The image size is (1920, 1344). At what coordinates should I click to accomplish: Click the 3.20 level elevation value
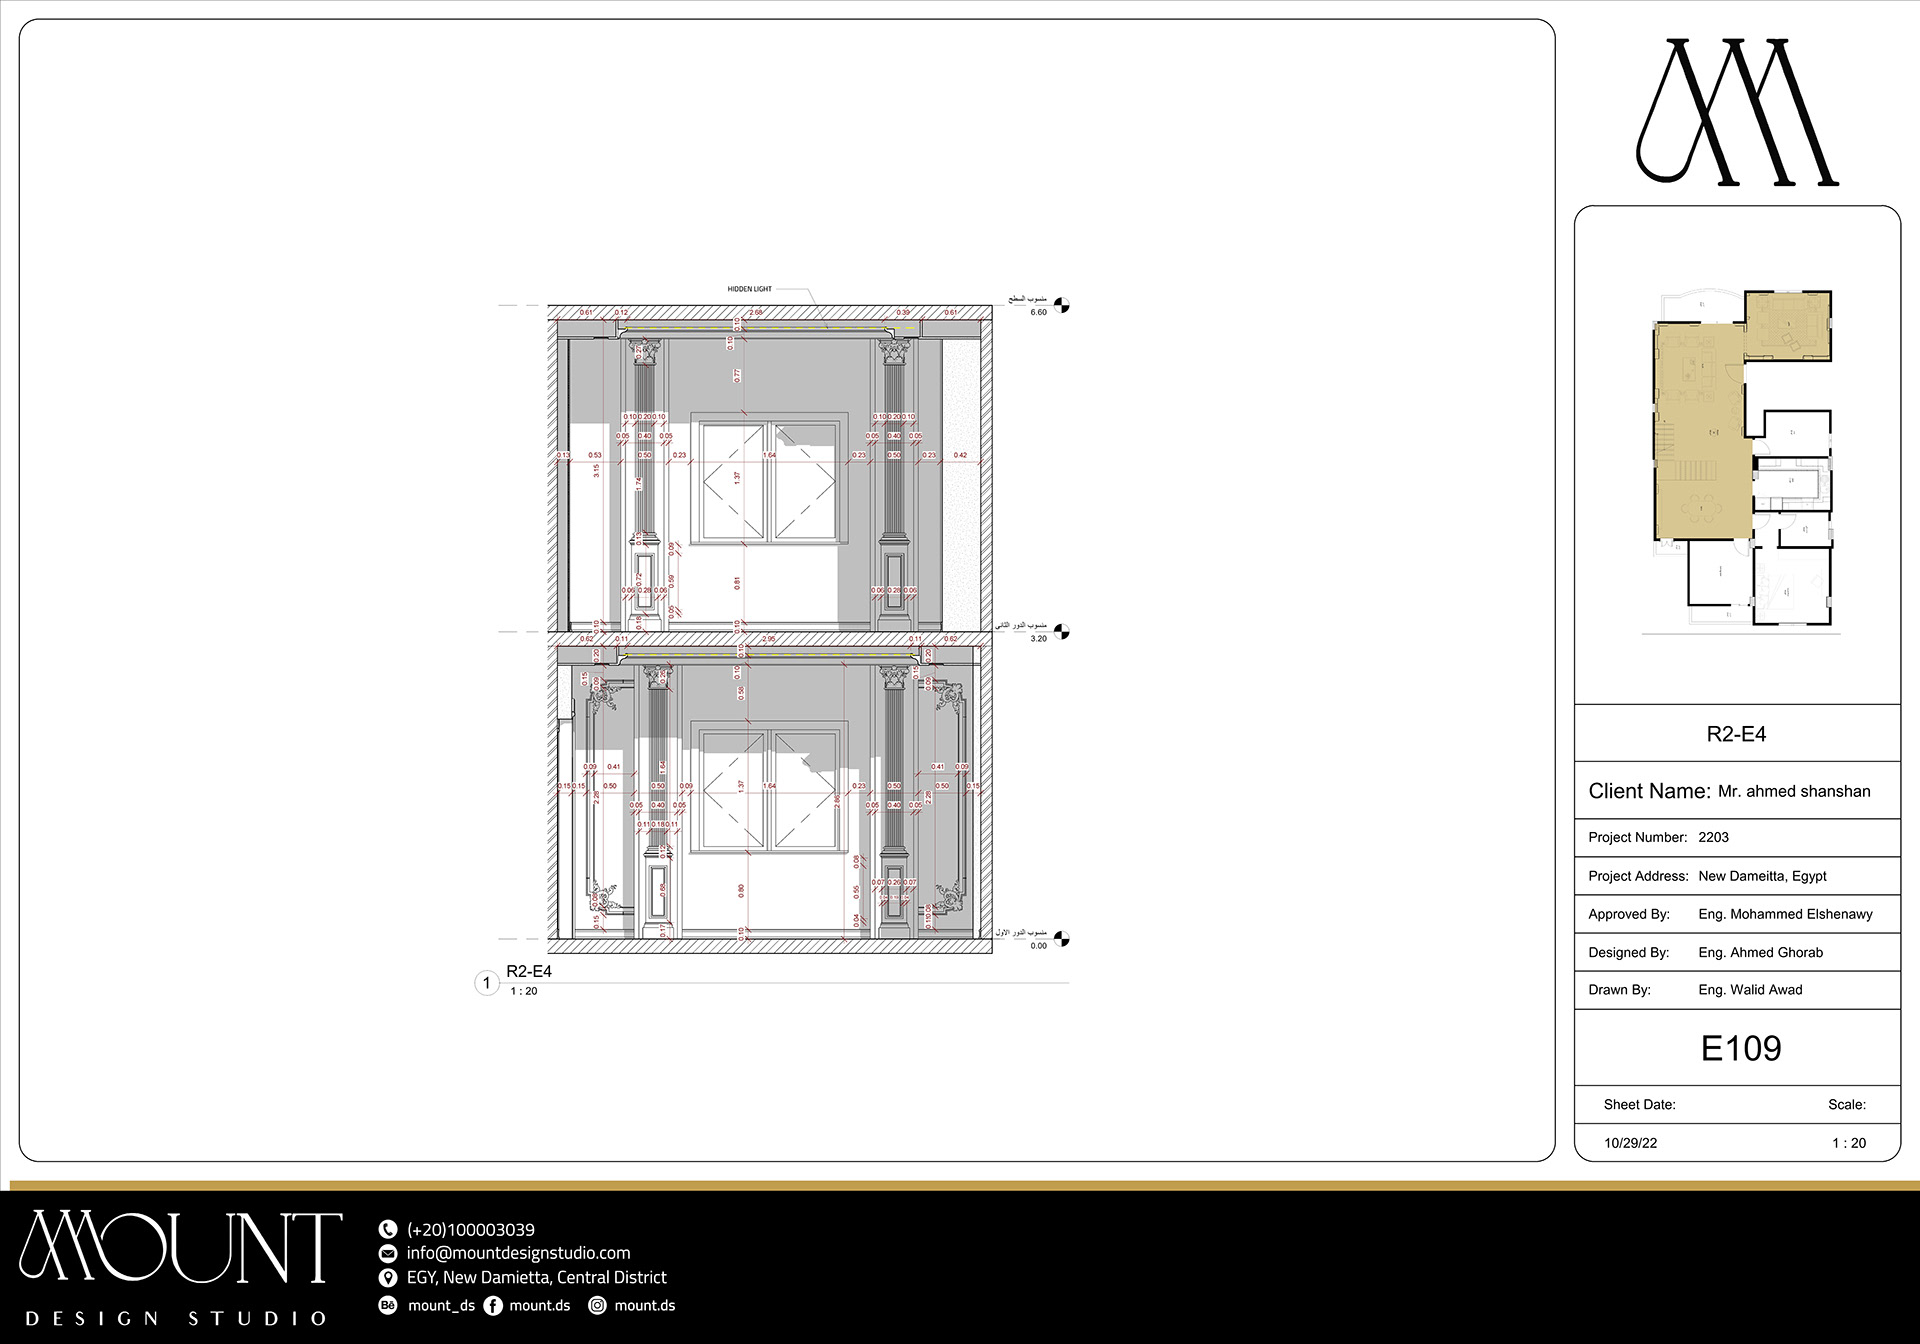1038,639
